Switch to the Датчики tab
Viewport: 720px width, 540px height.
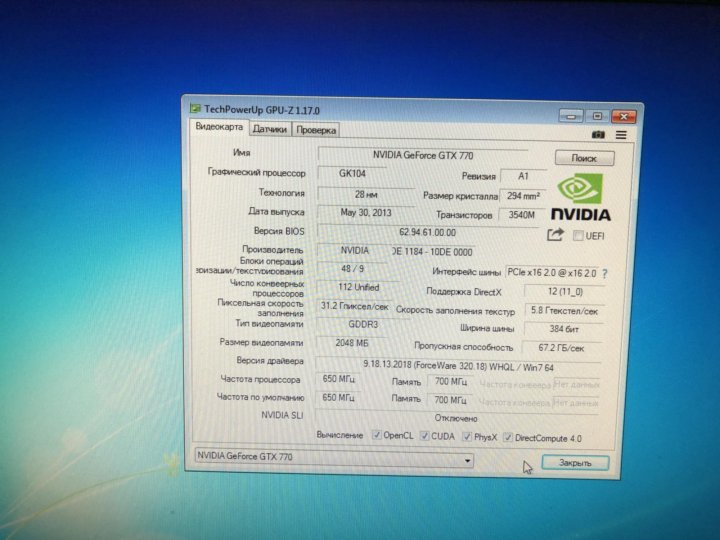tap(270, 129)
